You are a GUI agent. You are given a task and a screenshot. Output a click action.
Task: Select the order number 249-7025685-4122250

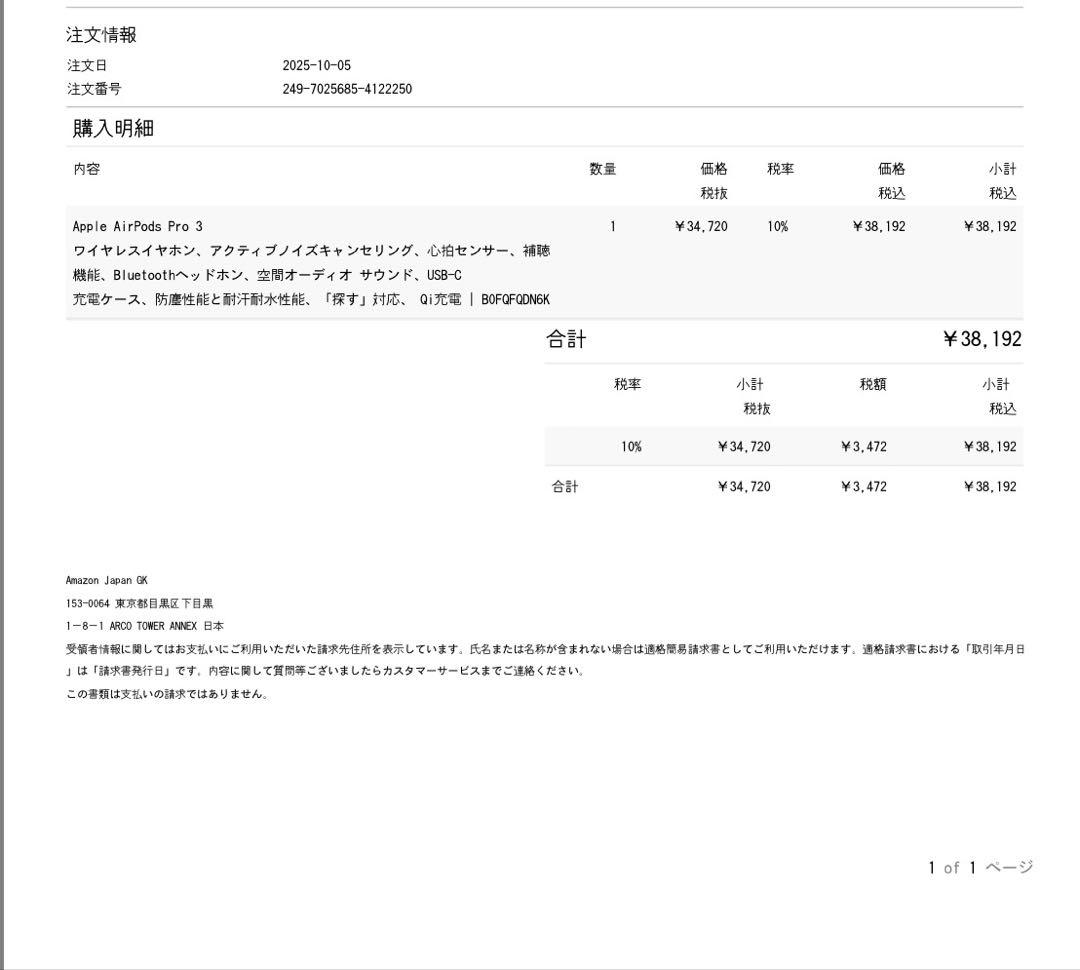[x=347, y=88]
